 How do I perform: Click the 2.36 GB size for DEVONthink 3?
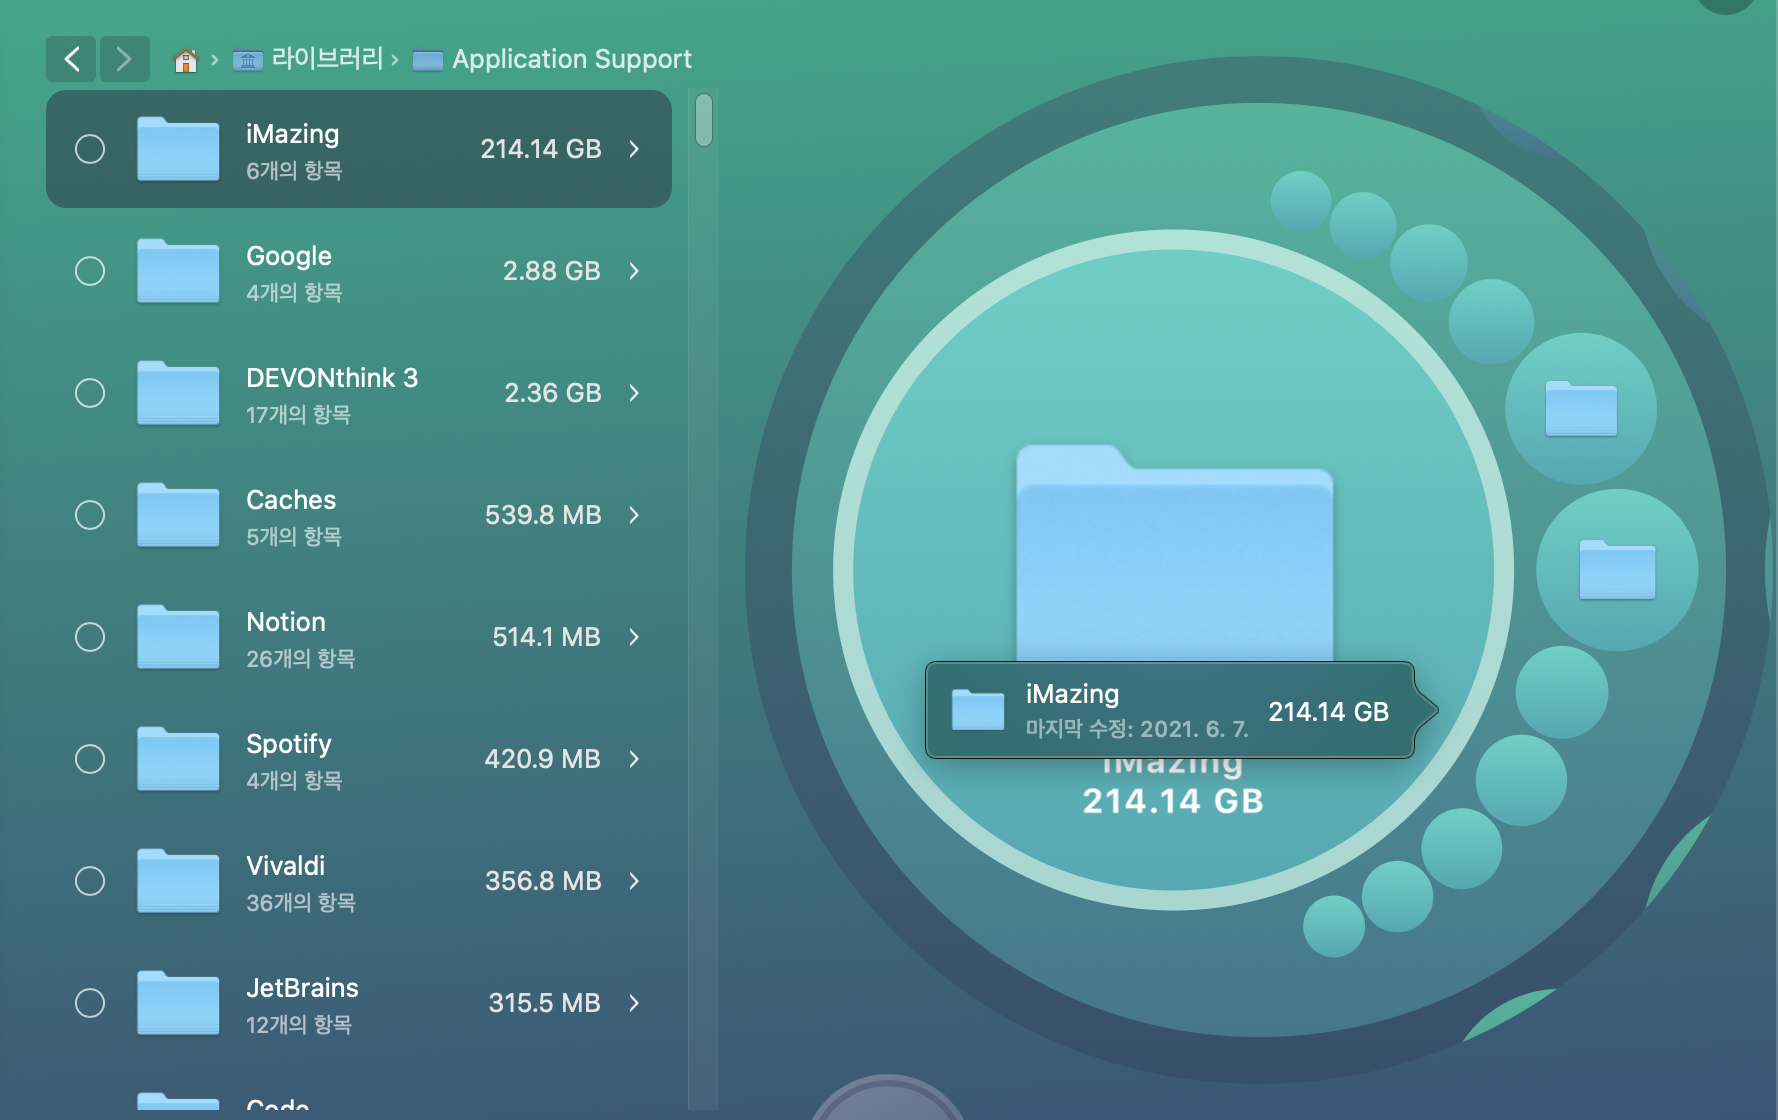click(x=553, y=393)
